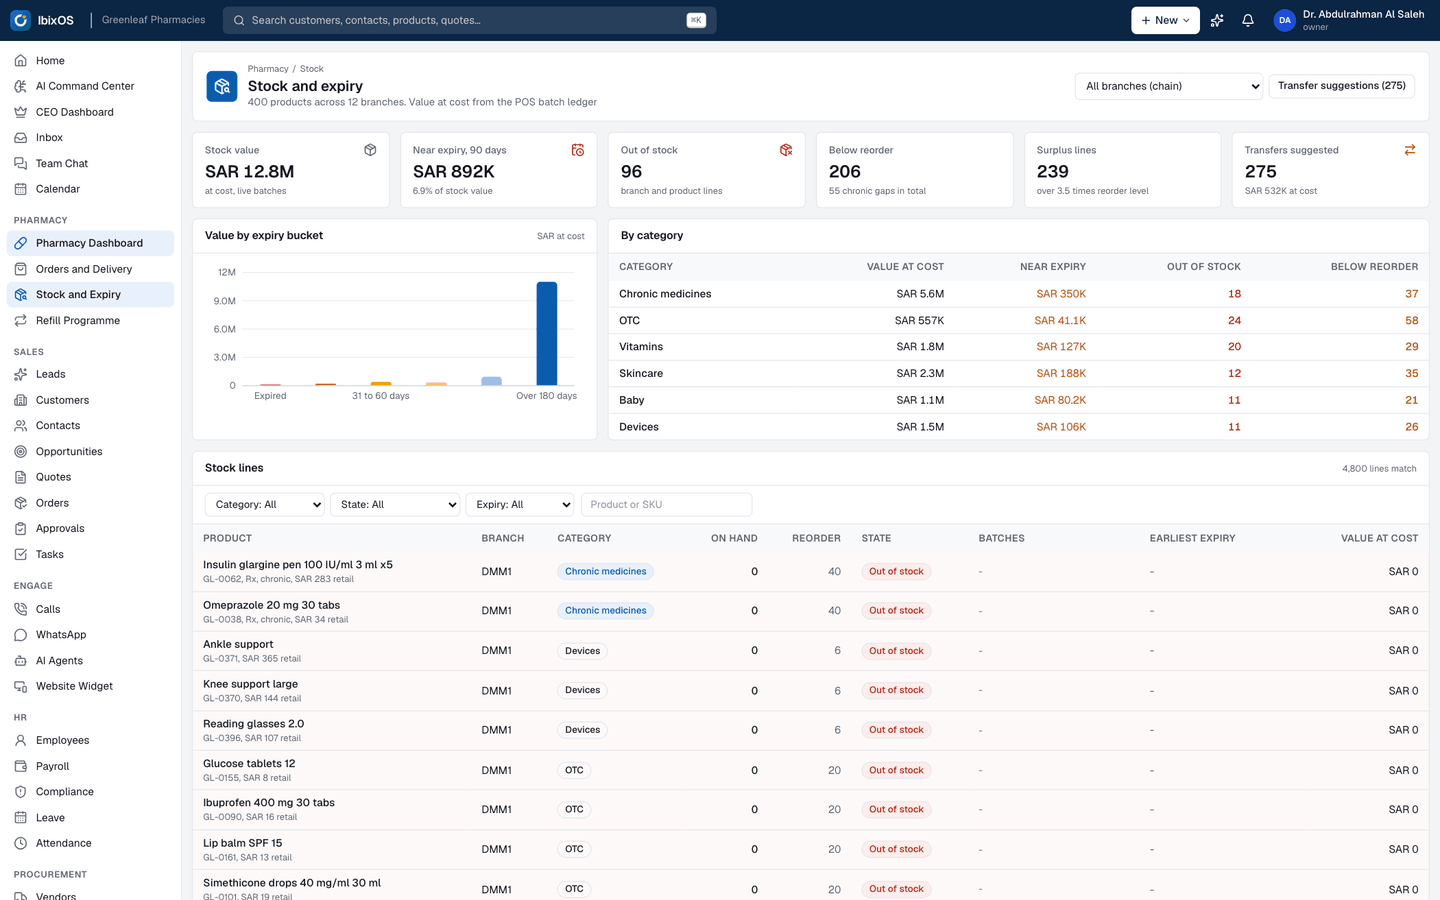
Task: Open Leave in the sidebar
Action: coord(90,818)
